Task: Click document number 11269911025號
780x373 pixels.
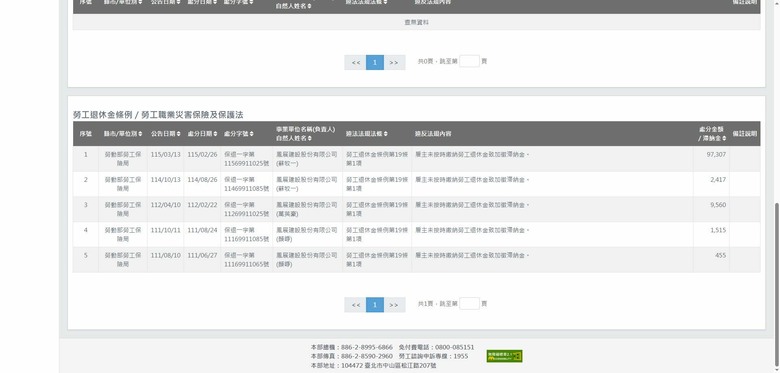Action: coord(247,214)
